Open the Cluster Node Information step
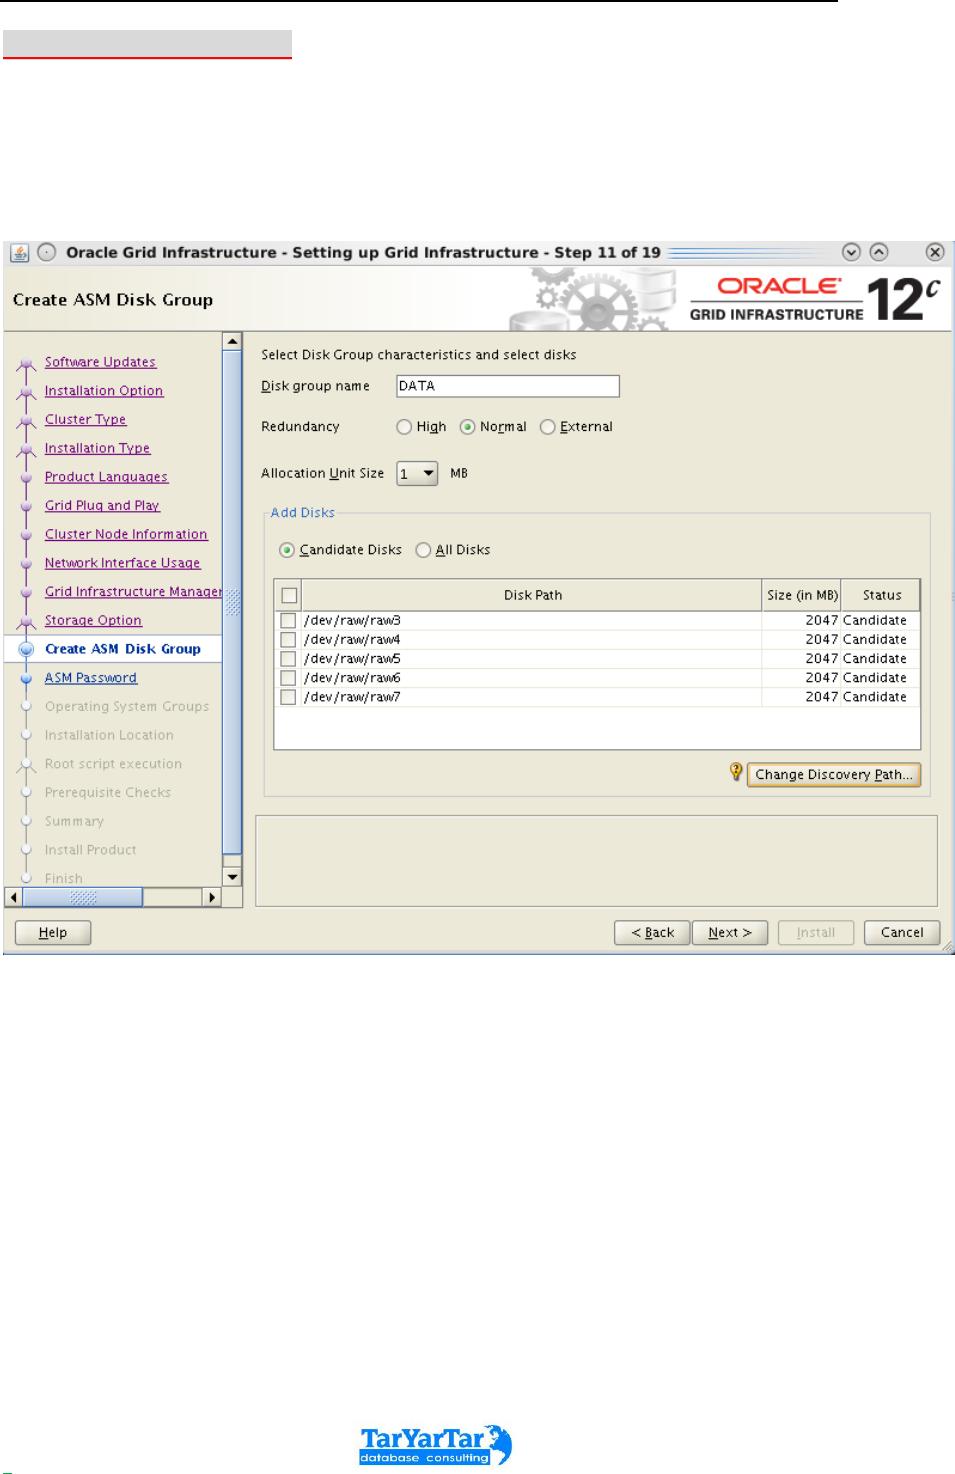 click(x=126, y=535)
